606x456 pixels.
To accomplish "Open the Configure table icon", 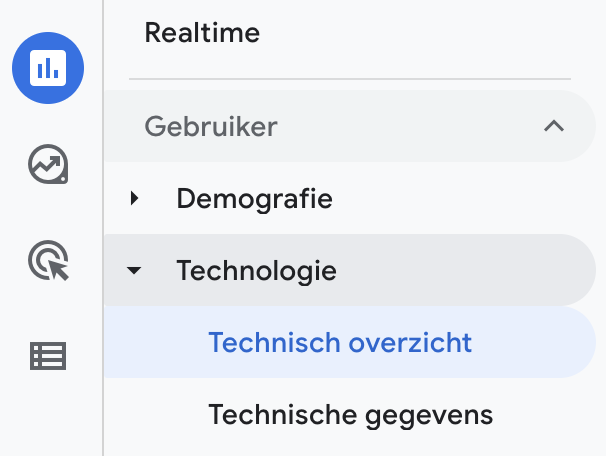I will pyautogui.click(x=48, y=356).
